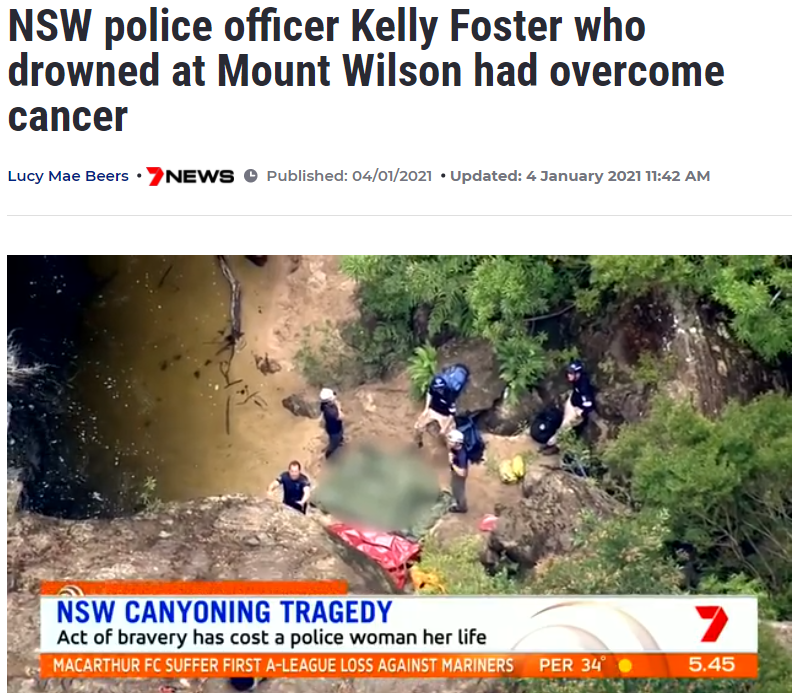Click the Updated 4 January 2021 timestamp
Viewport: 798px width, 693px height.
[x=580, y=176]
